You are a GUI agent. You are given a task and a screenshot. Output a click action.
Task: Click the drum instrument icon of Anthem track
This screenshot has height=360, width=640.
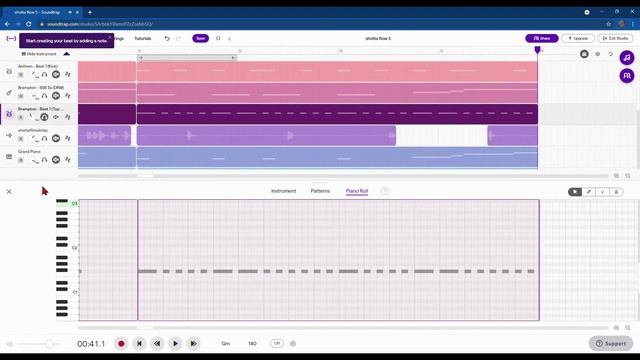(9, 71)
